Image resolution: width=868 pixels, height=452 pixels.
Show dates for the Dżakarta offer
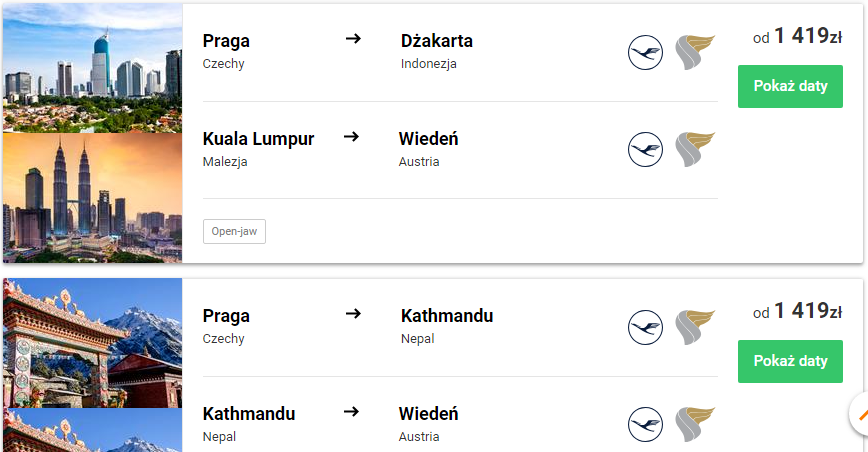coord(790,86)
